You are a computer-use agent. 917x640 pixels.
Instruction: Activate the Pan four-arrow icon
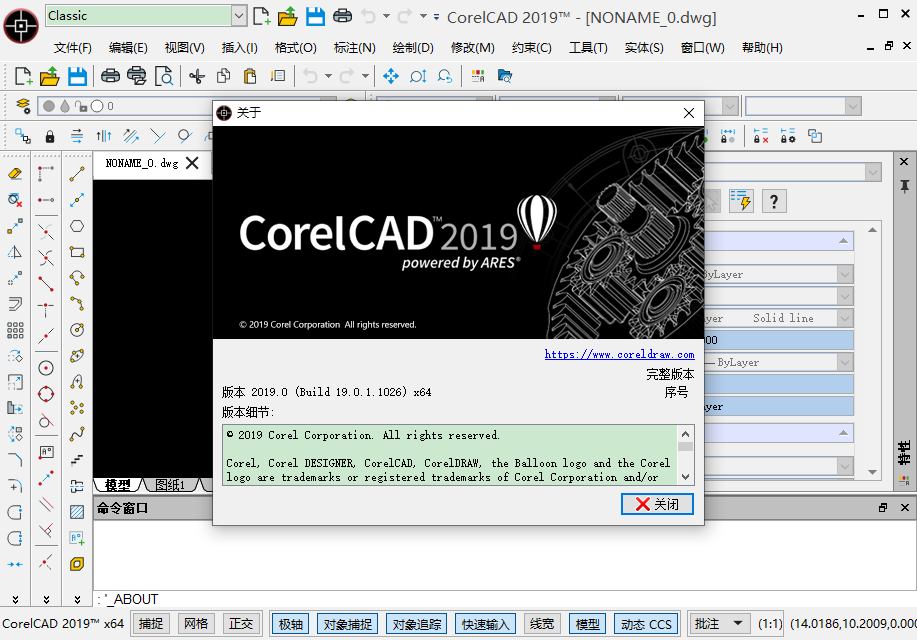pyautogui.click(x=391, y=76)
